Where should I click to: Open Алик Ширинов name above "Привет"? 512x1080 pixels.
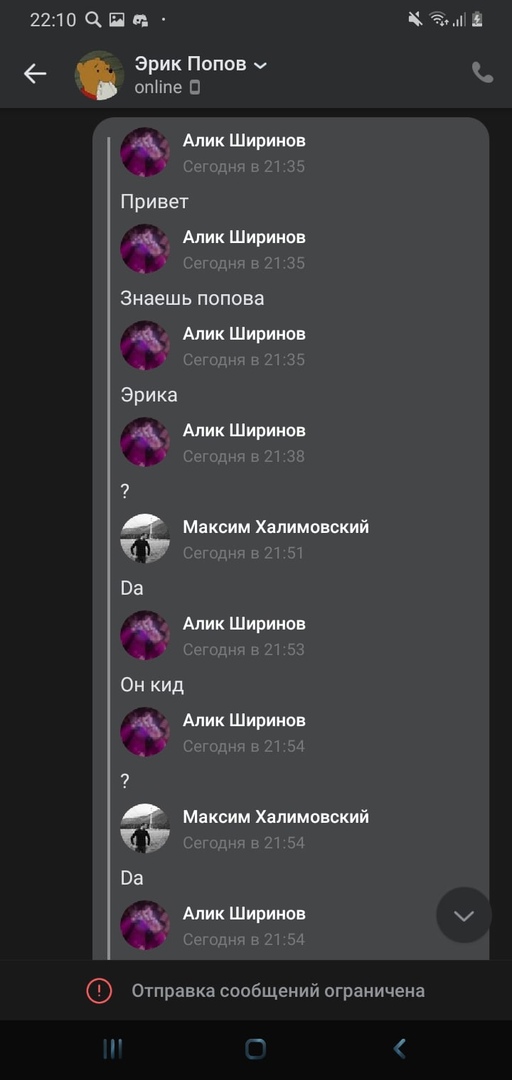tap(244, 141)
